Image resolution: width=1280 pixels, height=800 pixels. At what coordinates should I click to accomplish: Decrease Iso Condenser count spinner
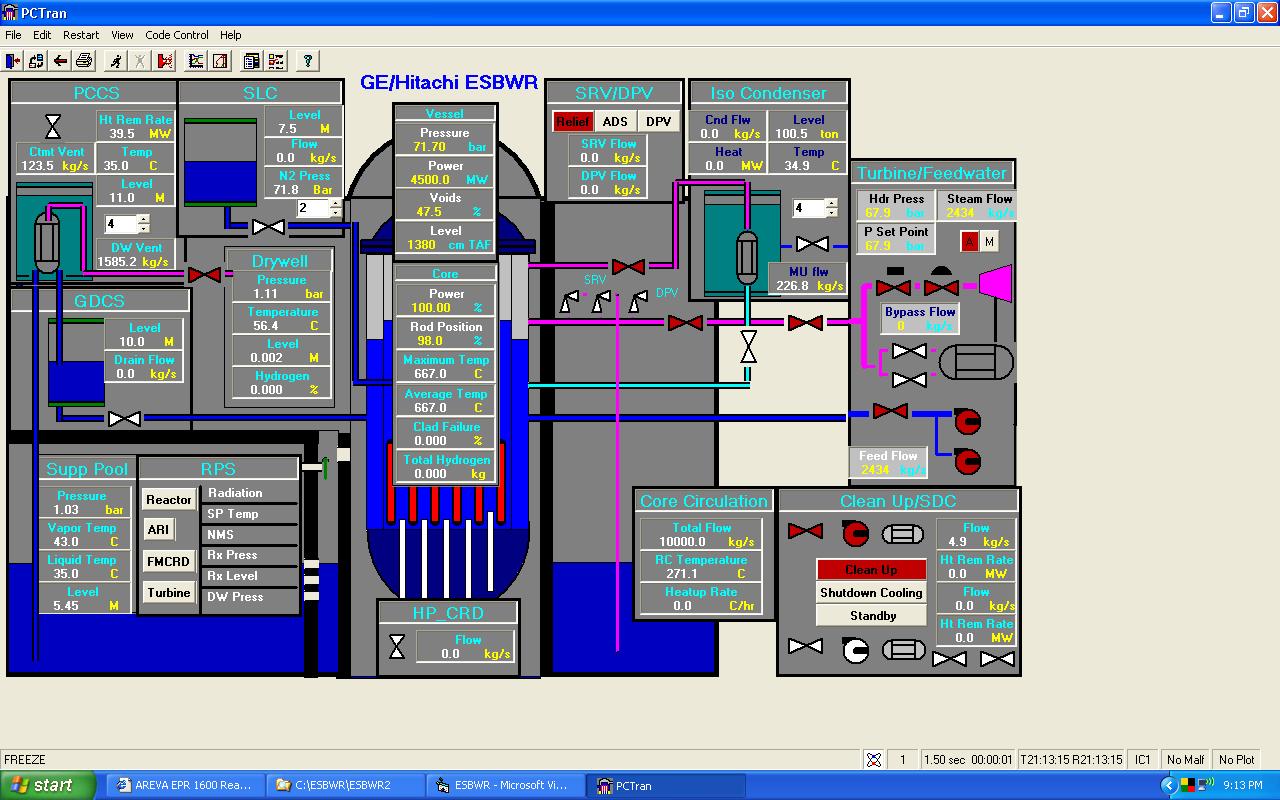(x=830, y=213)
